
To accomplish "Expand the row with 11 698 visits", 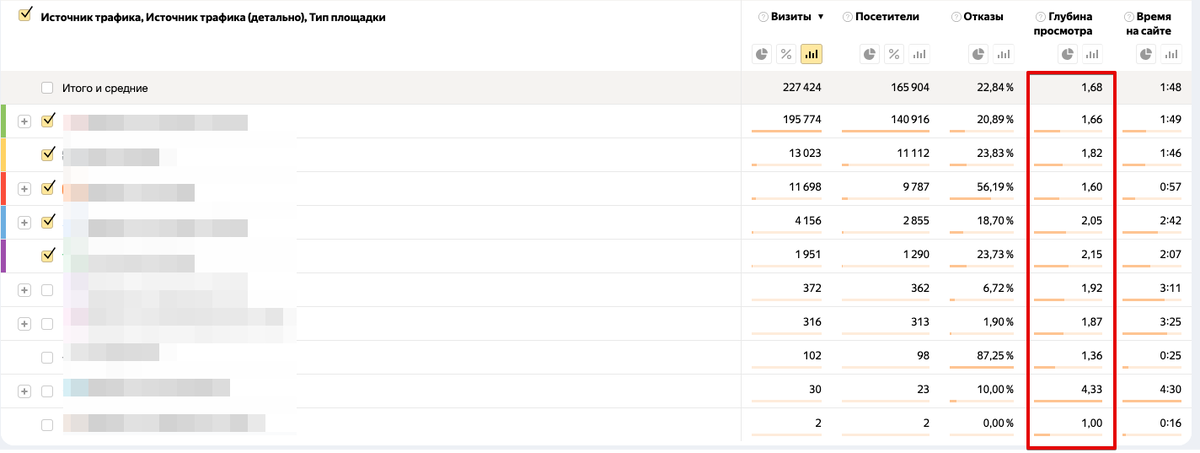I will (25, 189).
